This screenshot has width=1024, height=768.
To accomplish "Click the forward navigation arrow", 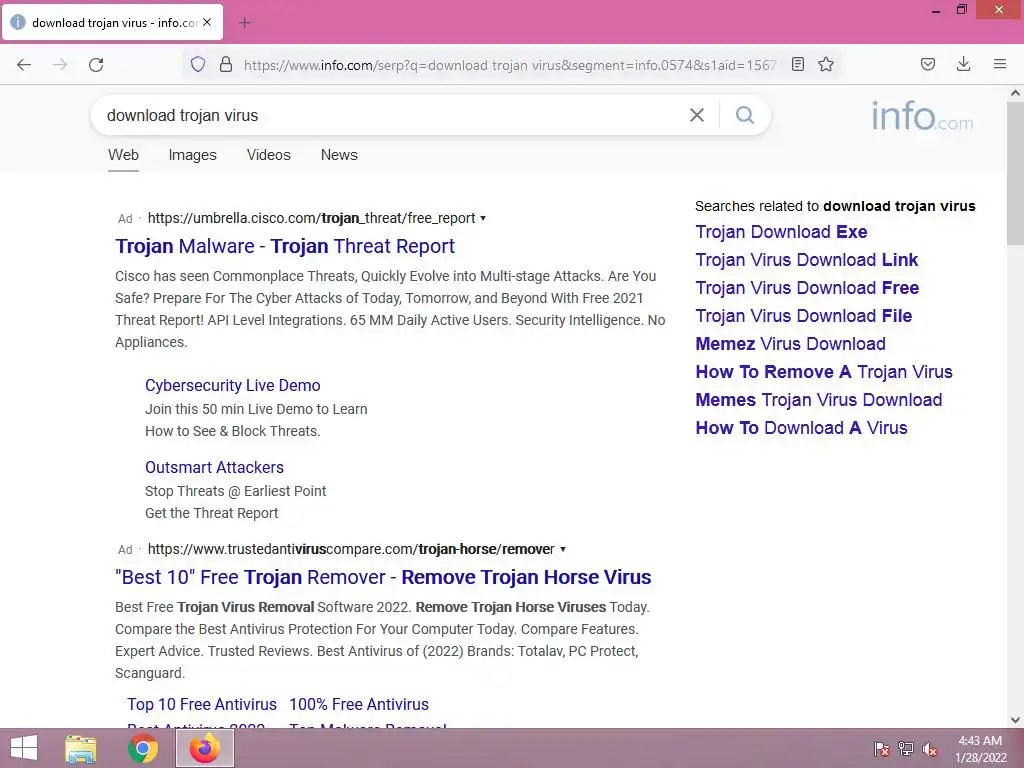I will tap(60, 65).
